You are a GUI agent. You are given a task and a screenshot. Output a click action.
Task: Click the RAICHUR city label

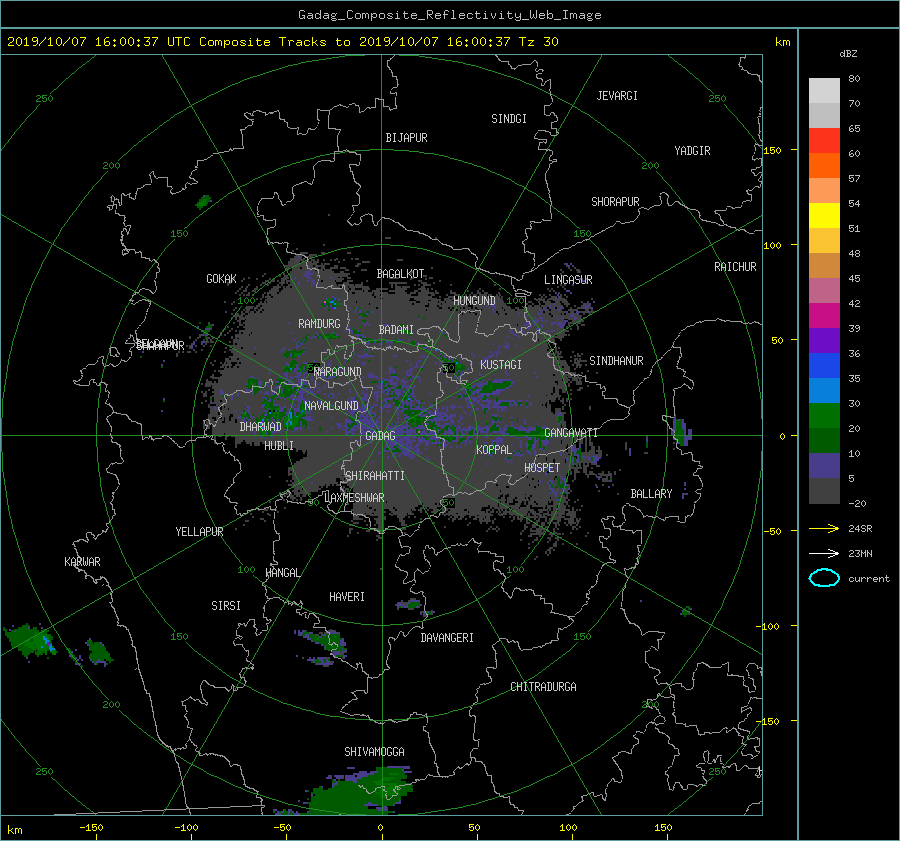tap(735, 267)
